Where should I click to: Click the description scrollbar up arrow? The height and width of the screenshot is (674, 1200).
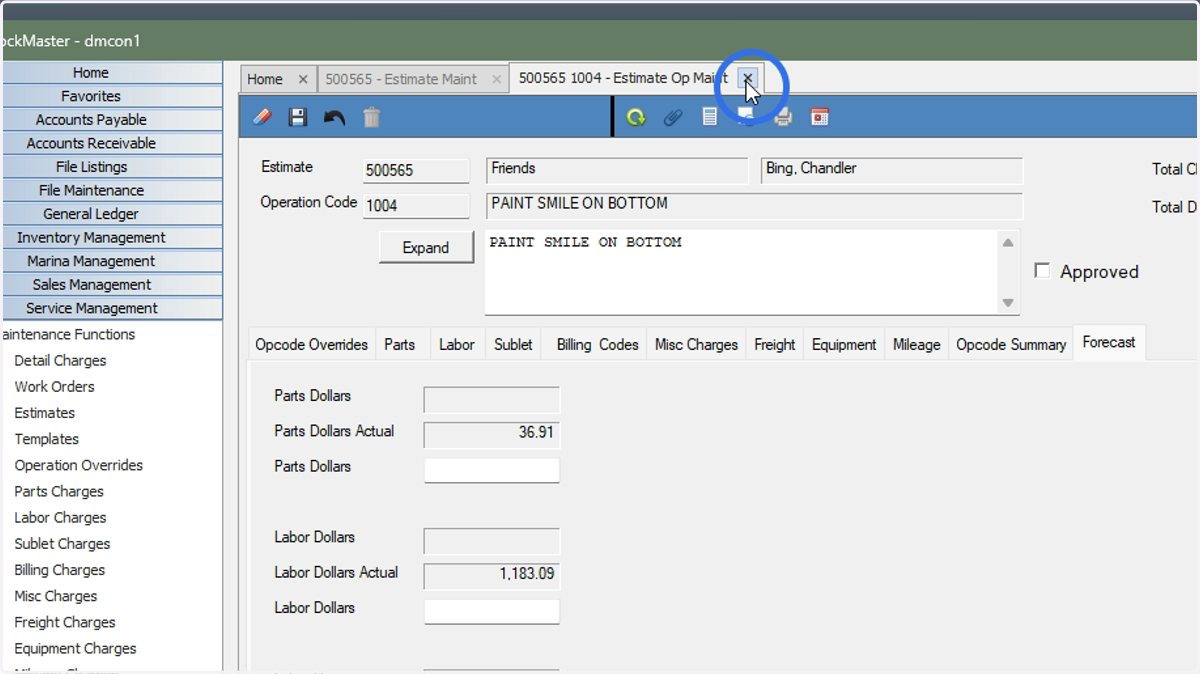[1008, 242]
